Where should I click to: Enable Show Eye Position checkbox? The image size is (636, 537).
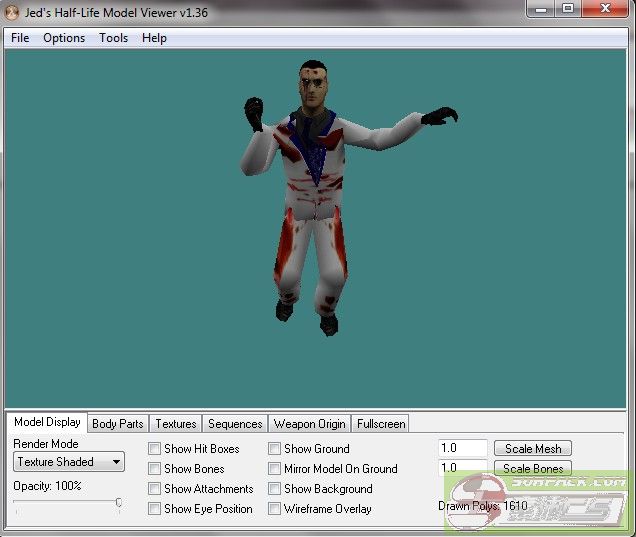[x=154, y=508]
